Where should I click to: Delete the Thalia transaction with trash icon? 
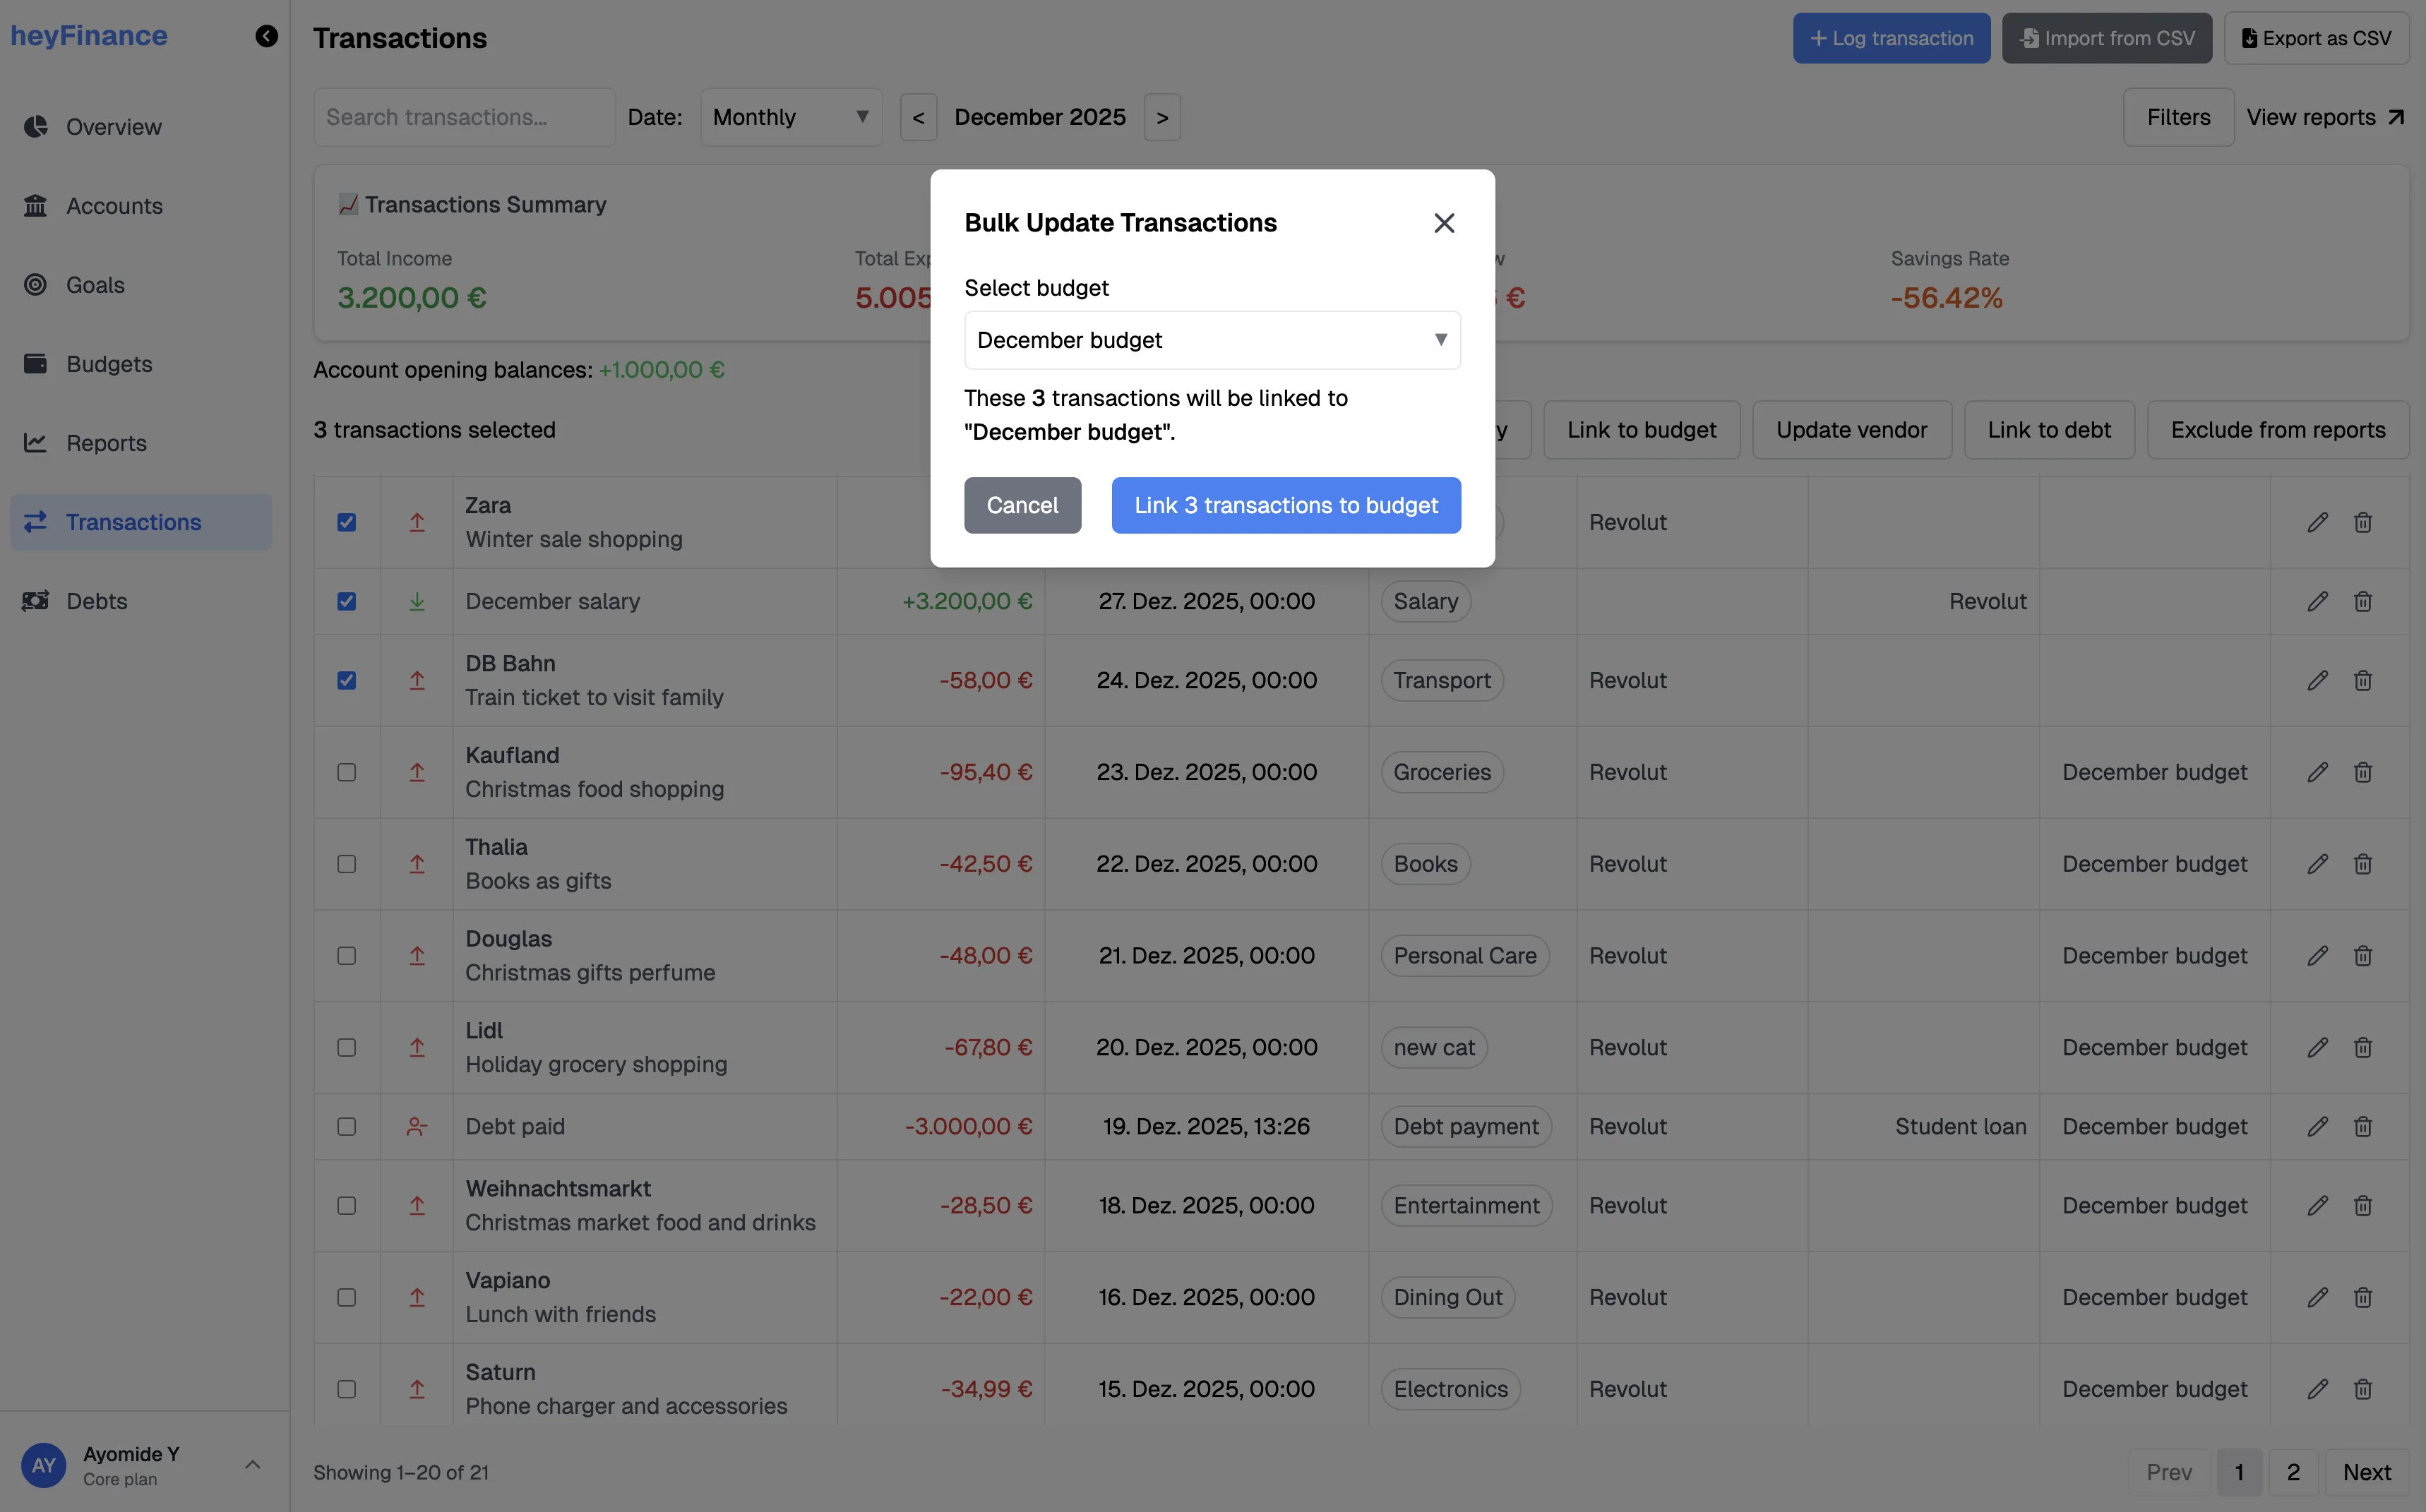click(2363, 863)
